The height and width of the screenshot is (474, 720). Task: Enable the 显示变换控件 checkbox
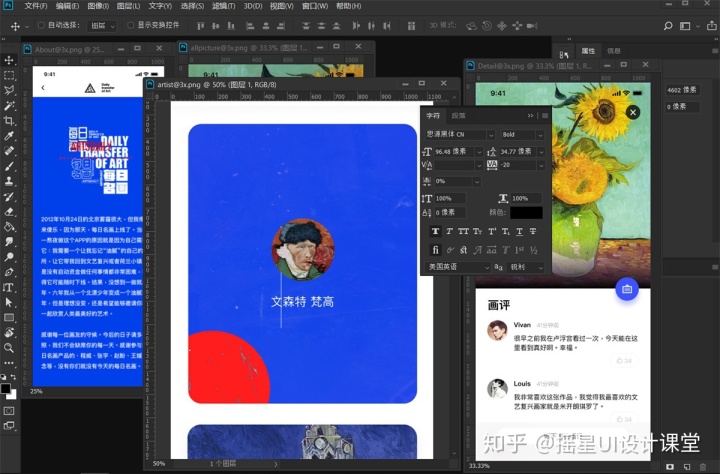pos(130,25)
